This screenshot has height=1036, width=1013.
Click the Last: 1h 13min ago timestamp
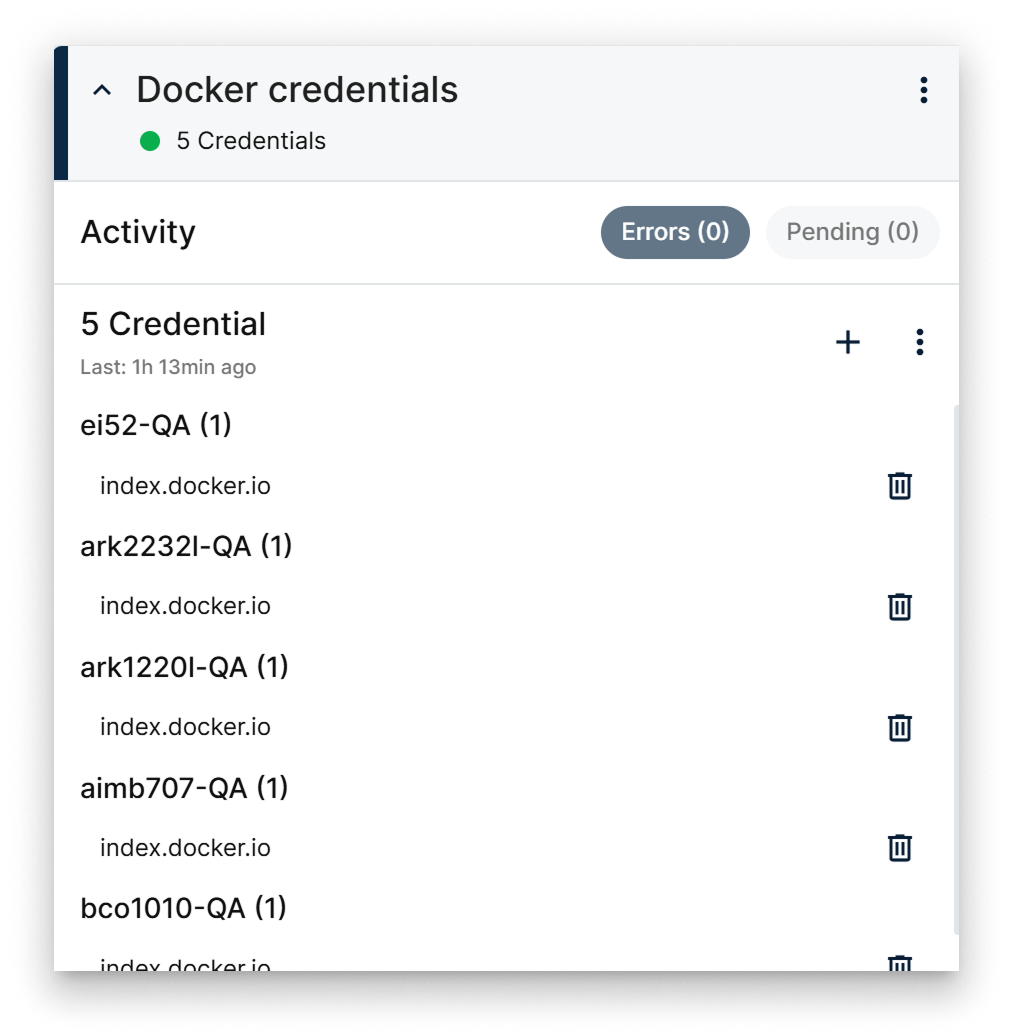[168, 367]
